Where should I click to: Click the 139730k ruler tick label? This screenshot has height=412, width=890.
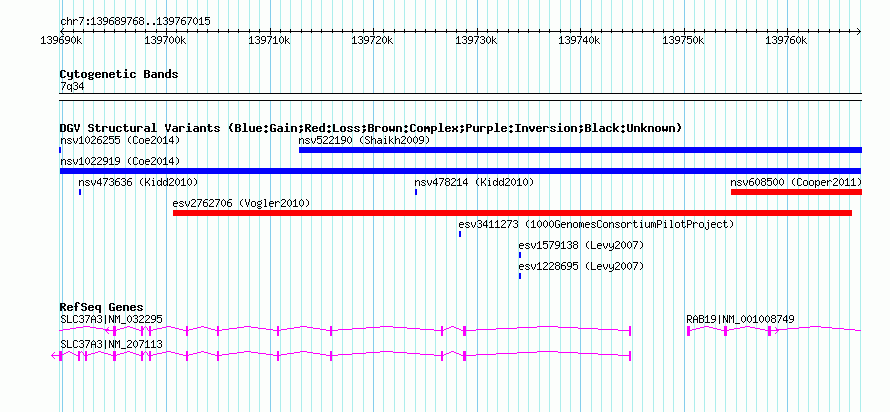coord(476,41)
